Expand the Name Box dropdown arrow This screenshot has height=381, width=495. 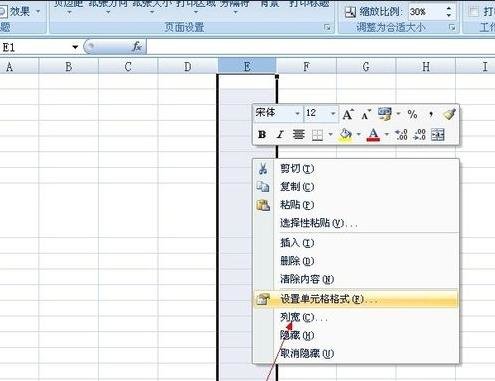coord(75,47)
